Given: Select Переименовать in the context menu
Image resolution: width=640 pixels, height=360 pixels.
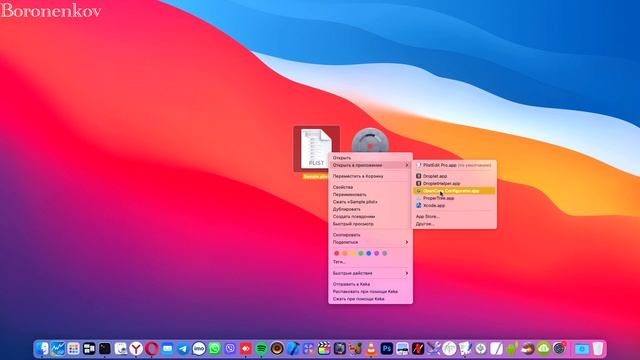Looking at the screenshot, I should 370,194.
